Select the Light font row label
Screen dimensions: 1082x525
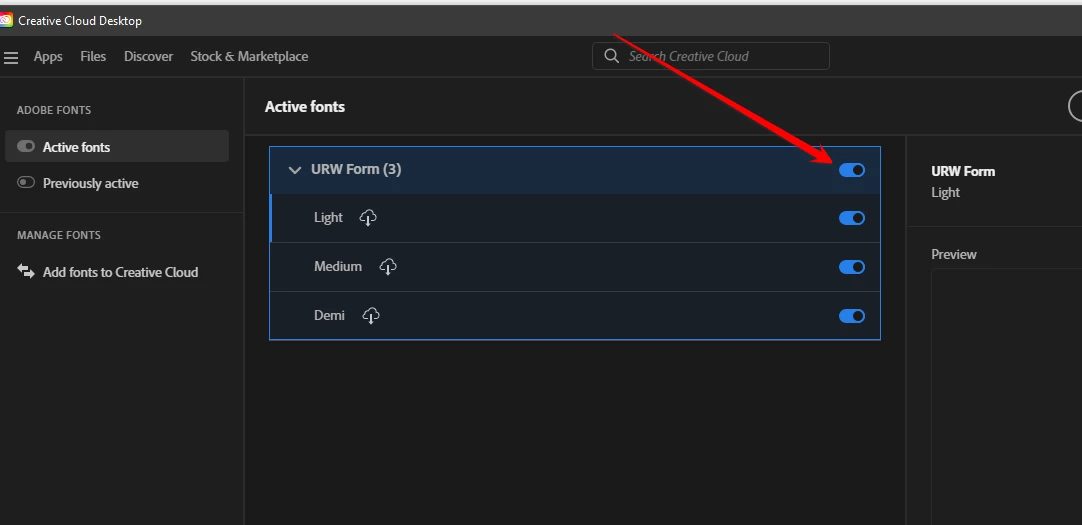tap(328, 217)
